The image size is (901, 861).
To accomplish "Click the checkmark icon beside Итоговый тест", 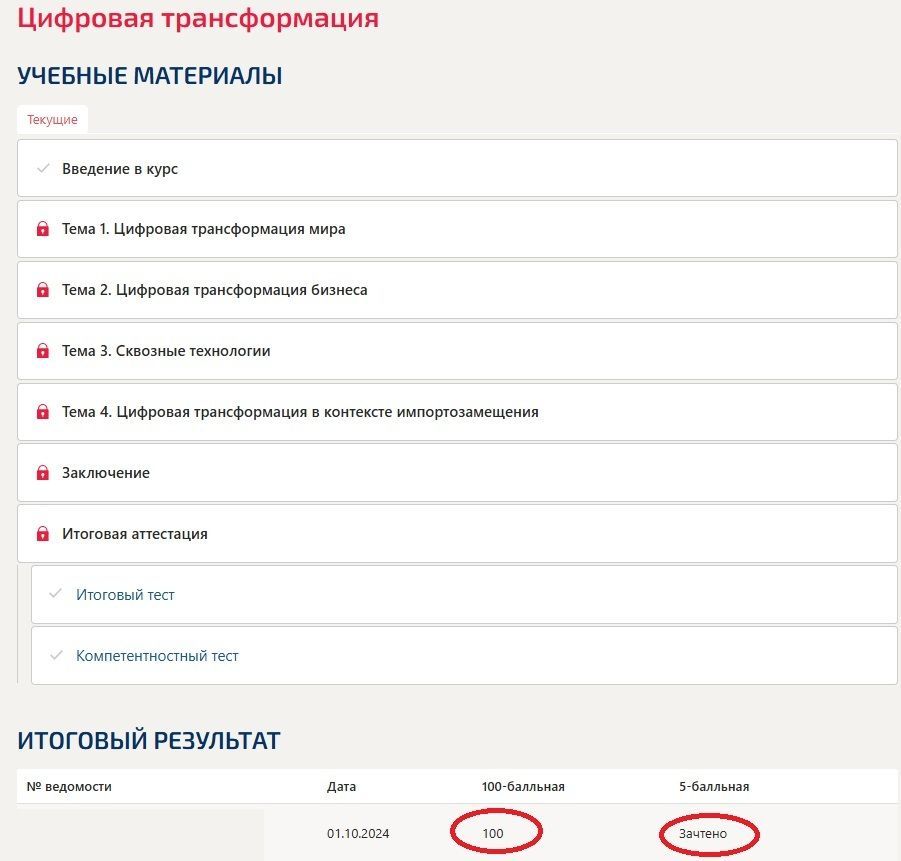I will coord(56,594).
